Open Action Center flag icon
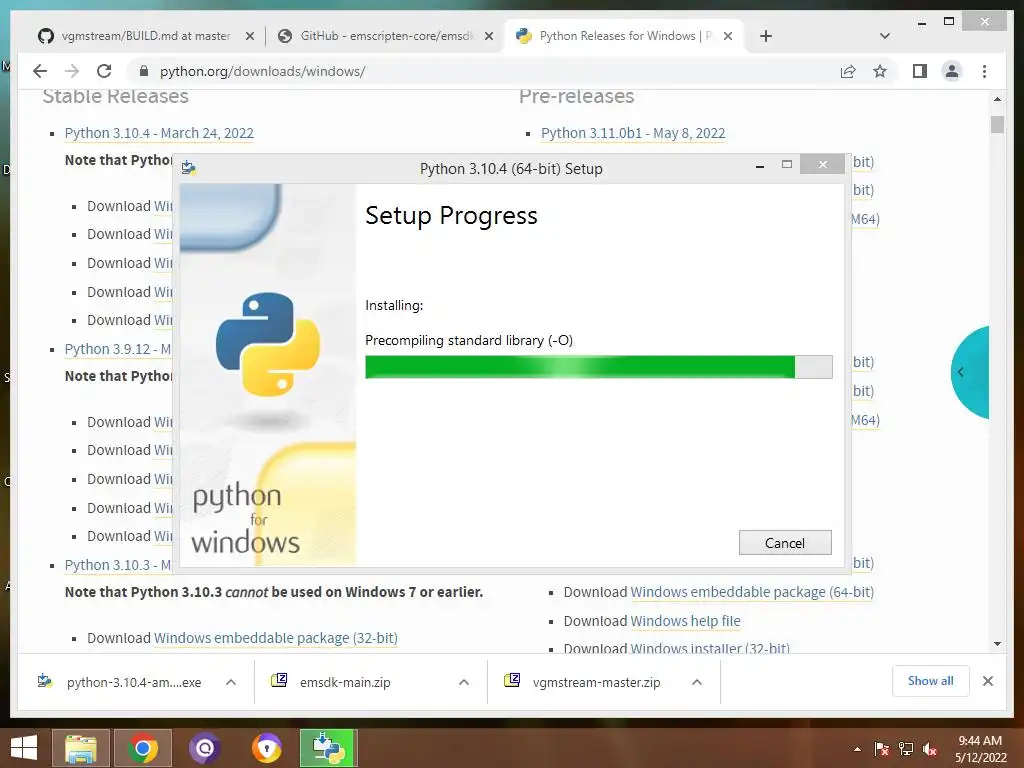This screenshot has width=1024, height=768. [882, 749]
